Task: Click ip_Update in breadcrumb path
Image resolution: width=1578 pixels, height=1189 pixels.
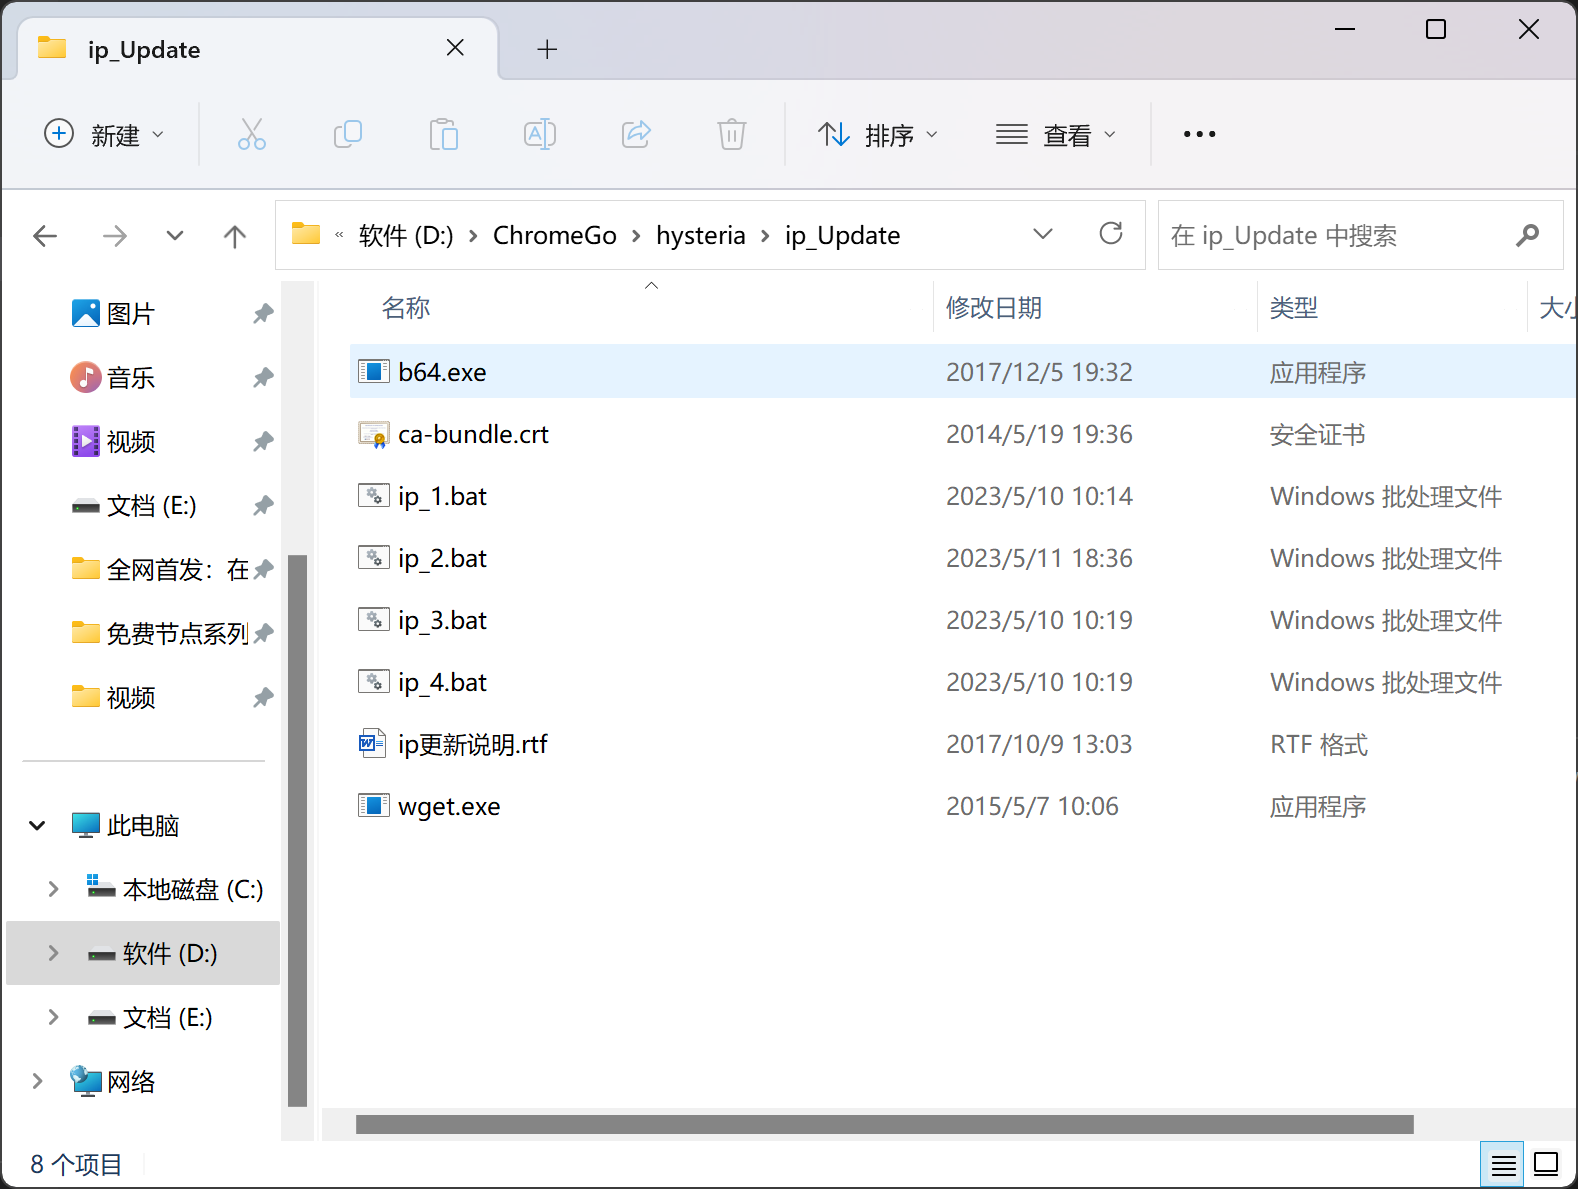Action: tap(842, 235)
